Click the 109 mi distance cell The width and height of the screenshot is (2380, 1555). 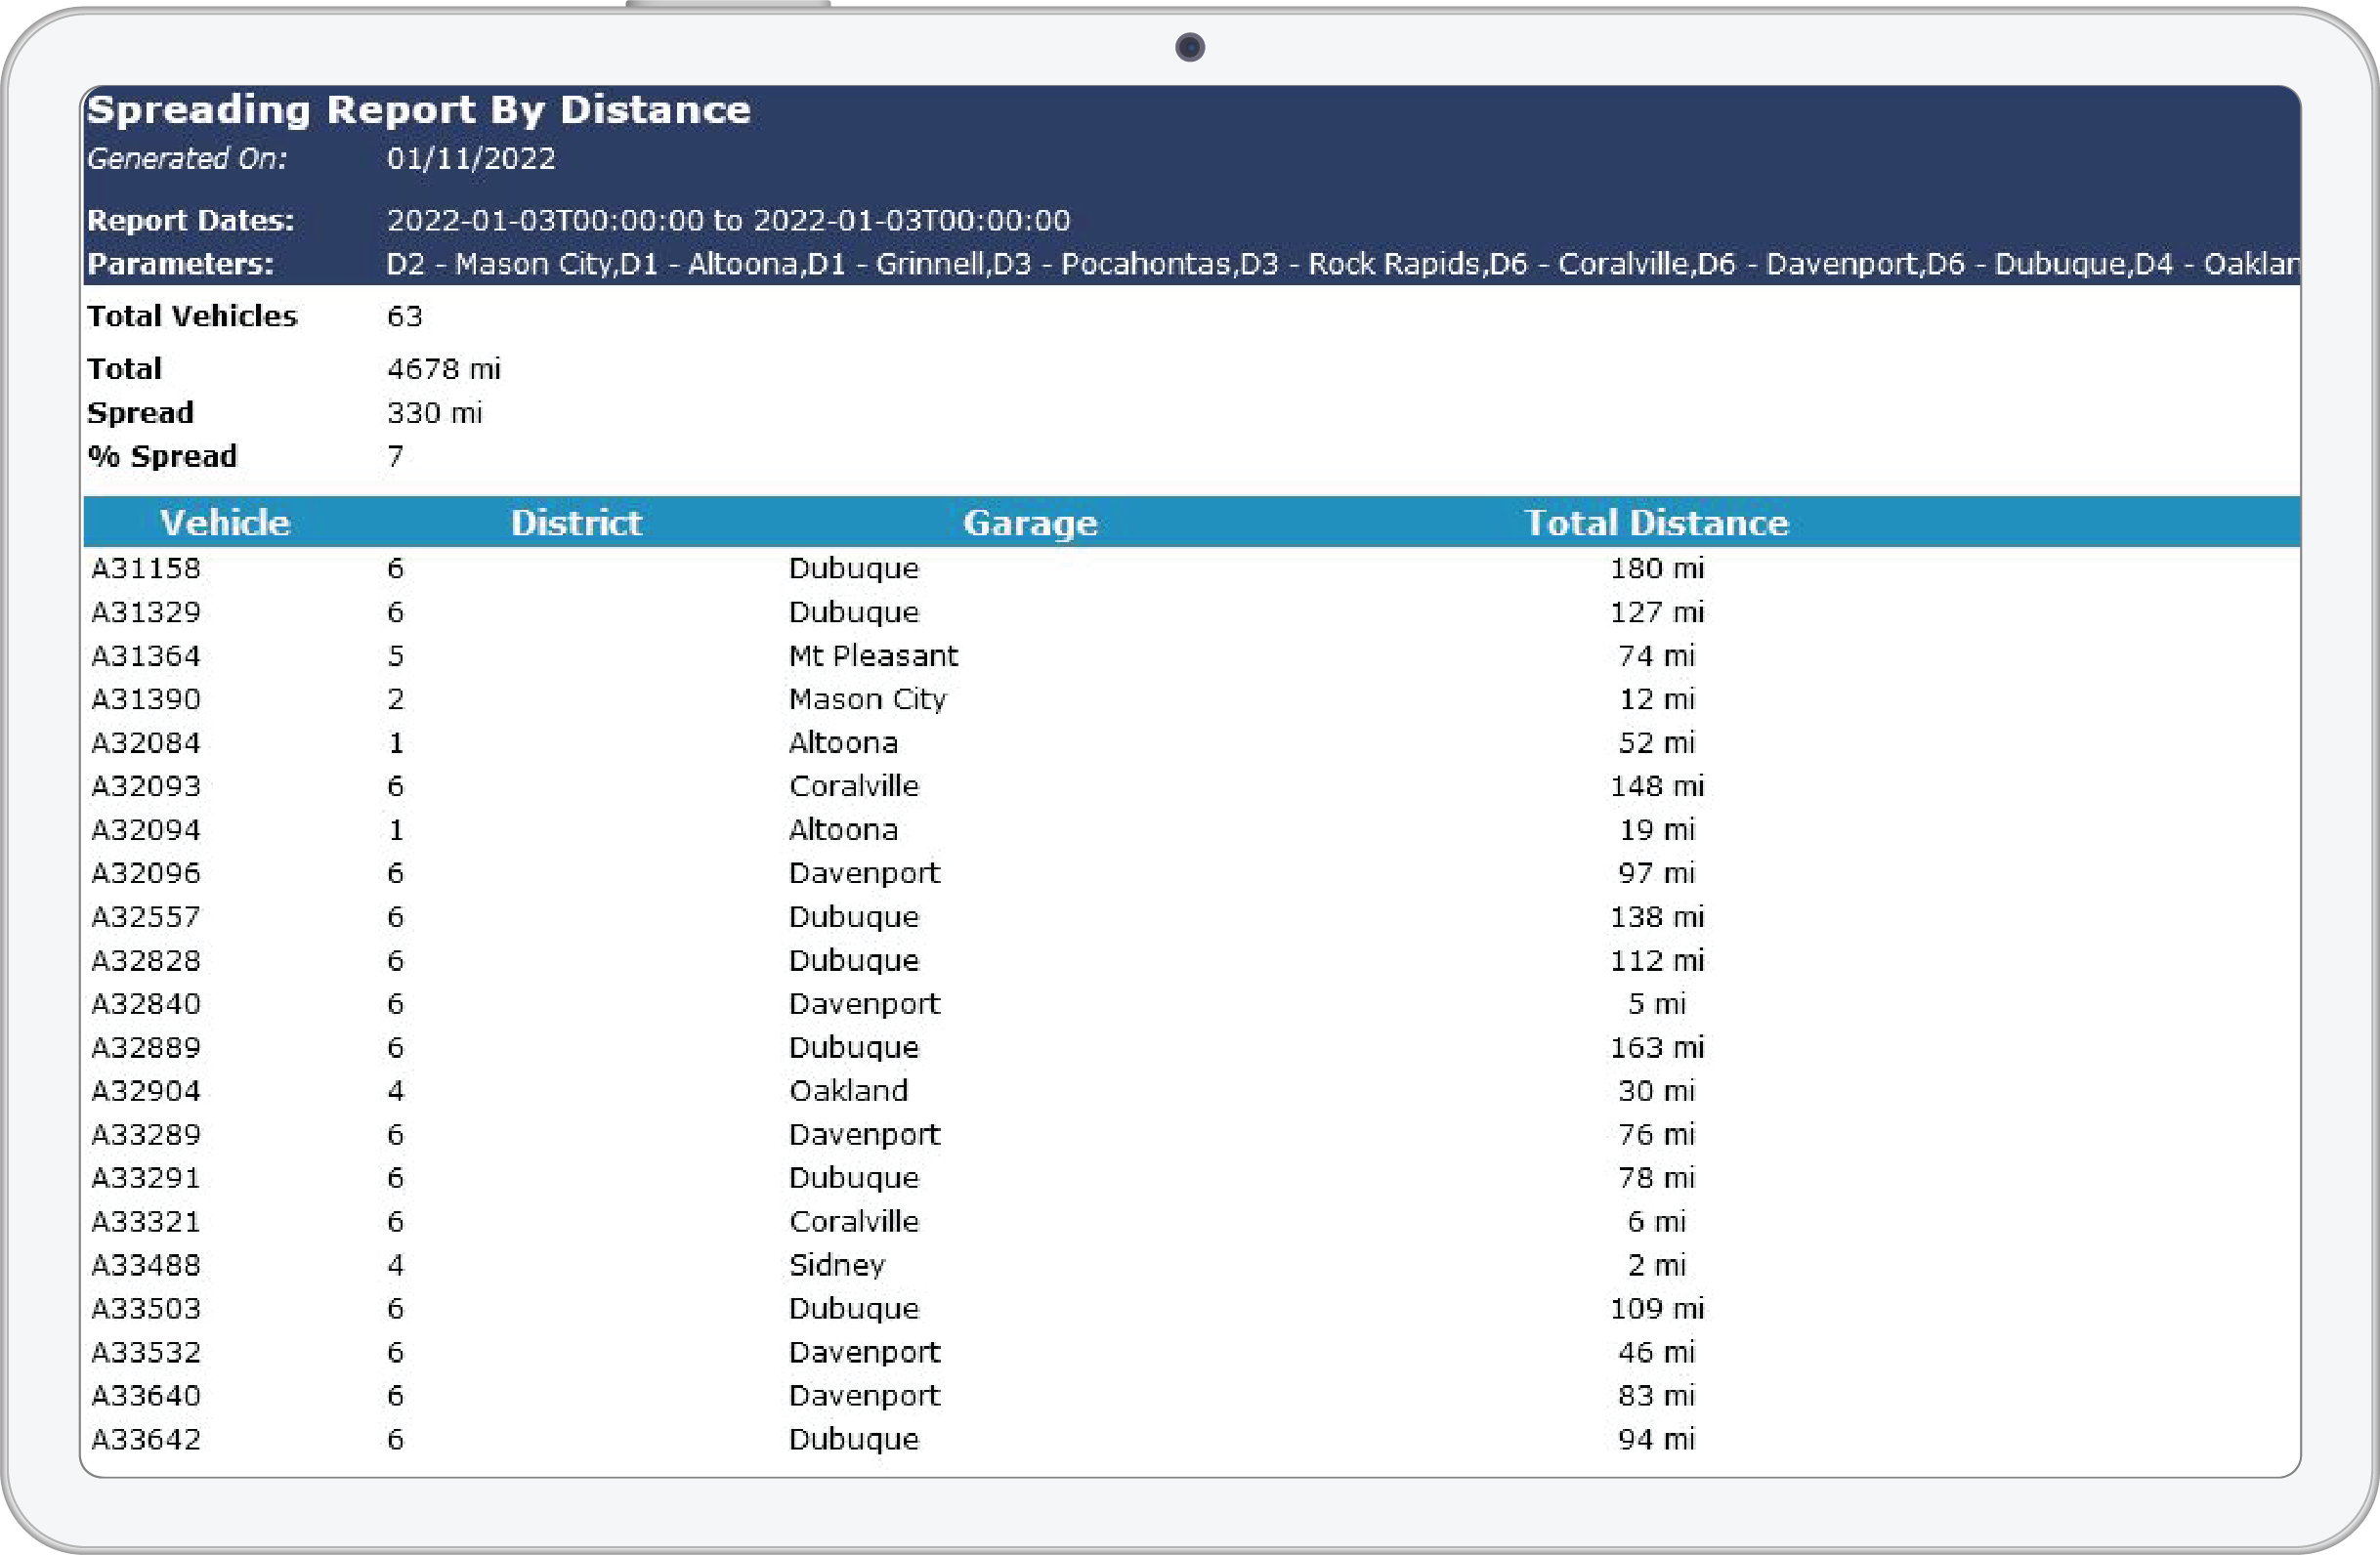(x=1657, y=1309)
